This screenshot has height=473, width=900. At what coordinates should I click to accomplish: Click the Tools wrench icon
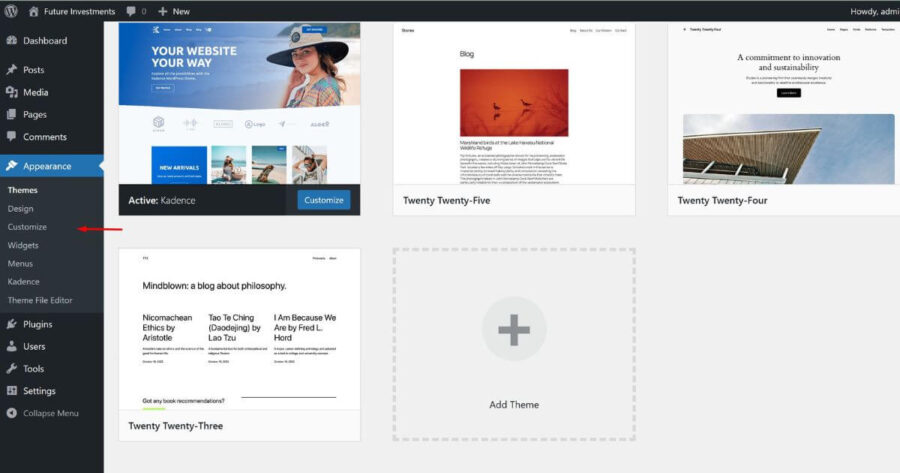(11, 369)
